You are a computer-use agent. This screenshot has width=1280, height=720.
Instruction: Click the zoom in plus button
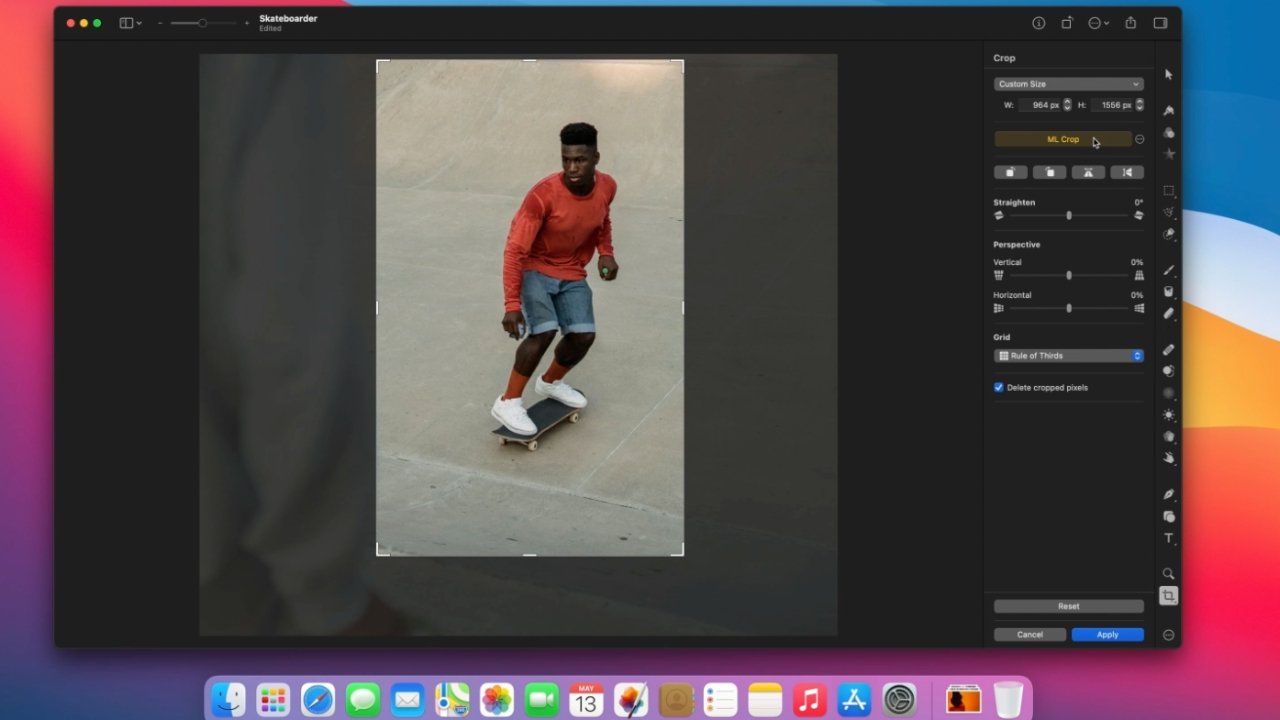247,23
